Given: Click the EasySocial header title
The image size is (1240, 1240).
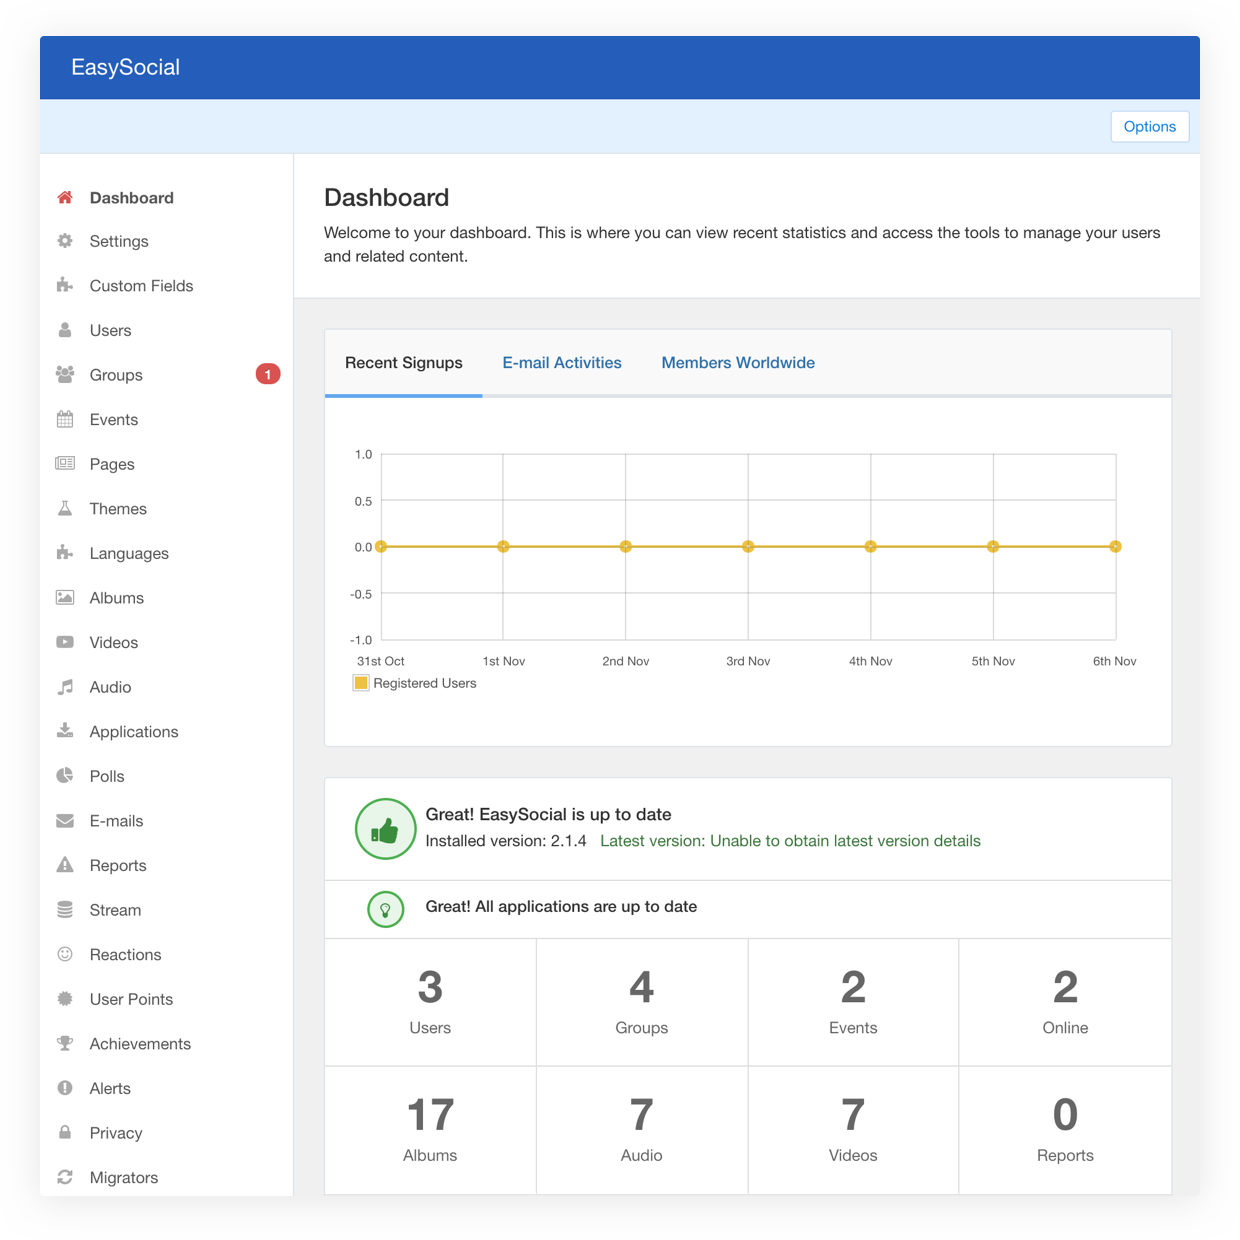Looking at the screenshot, I should coord(126,68).
